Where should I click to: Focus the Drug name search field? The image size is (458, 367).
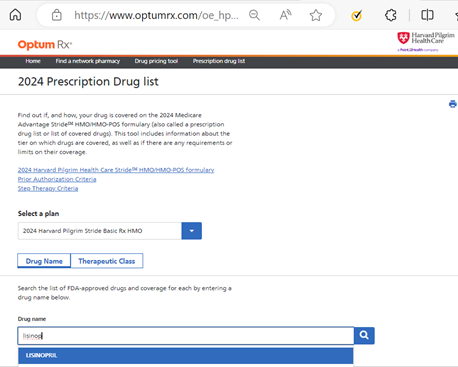[186, 336]
